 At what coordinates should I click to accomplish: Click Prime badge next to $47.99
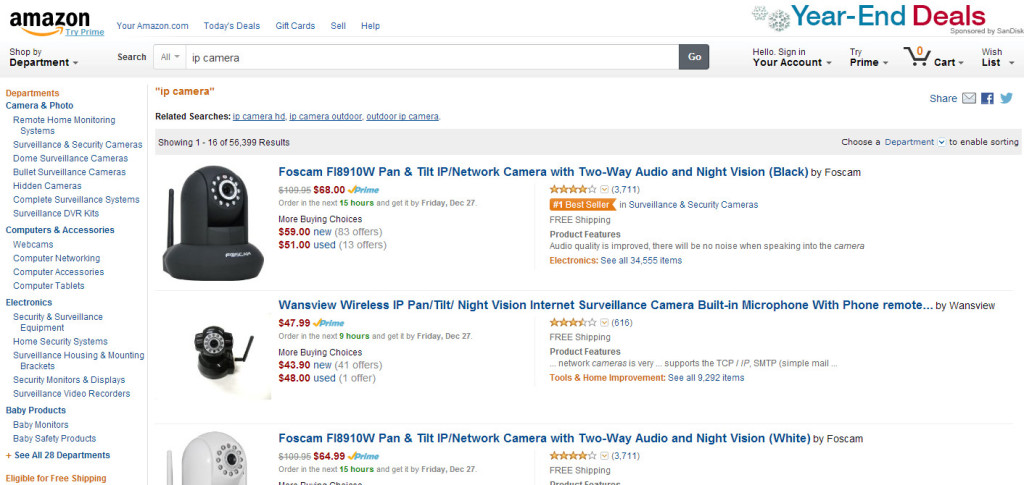pyautogui.click(x=328, y=323)
